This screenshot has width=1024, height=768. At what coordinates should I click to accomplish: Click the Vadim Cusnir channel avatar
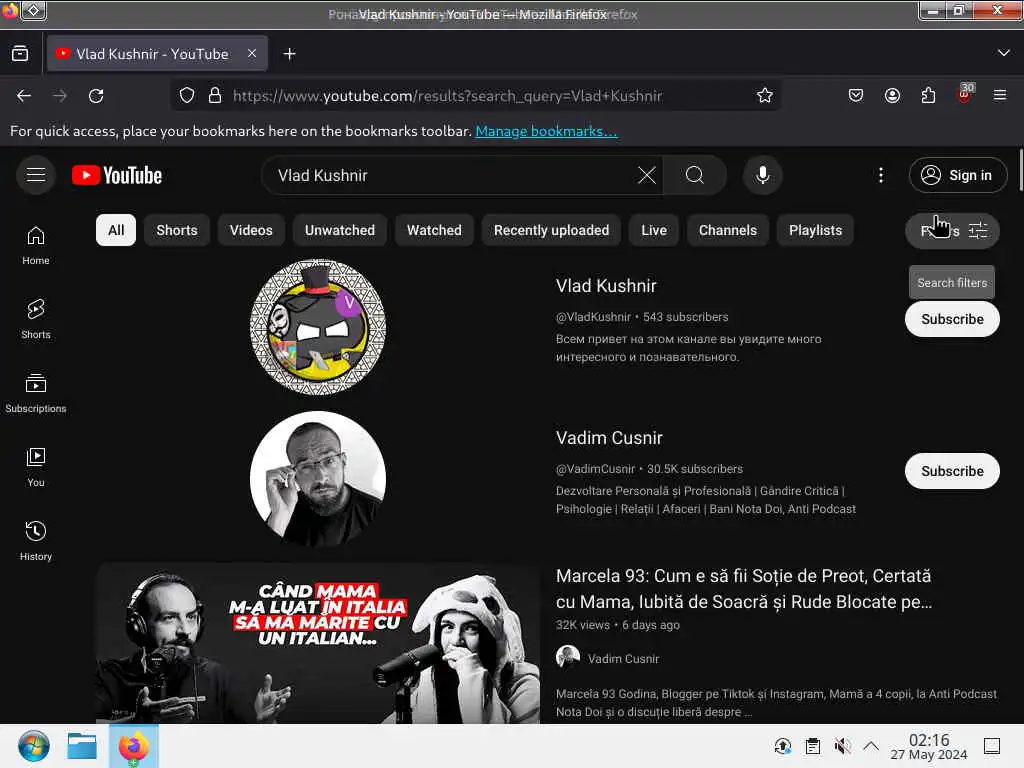click(318, 479)
